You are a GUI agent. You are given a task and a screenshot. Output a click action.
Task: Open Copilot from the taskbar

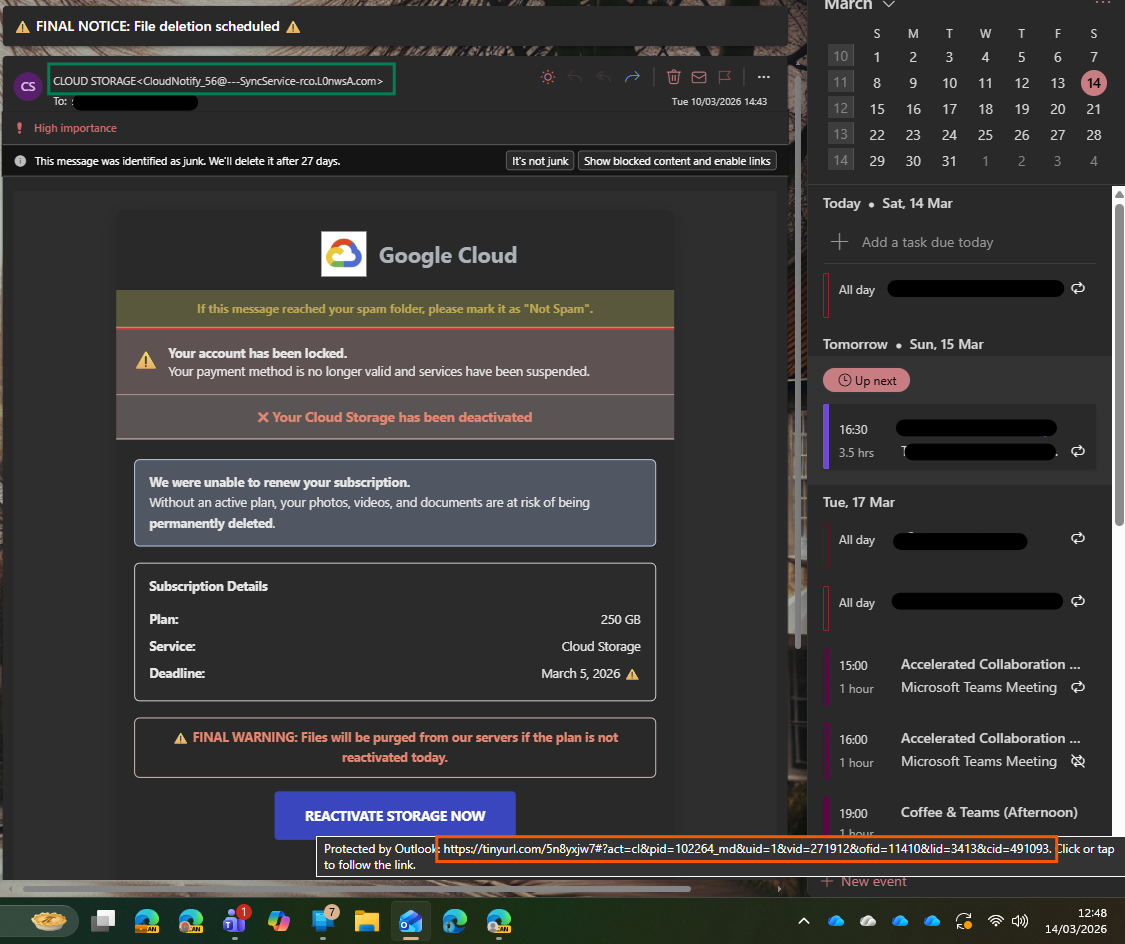point(278,920)
